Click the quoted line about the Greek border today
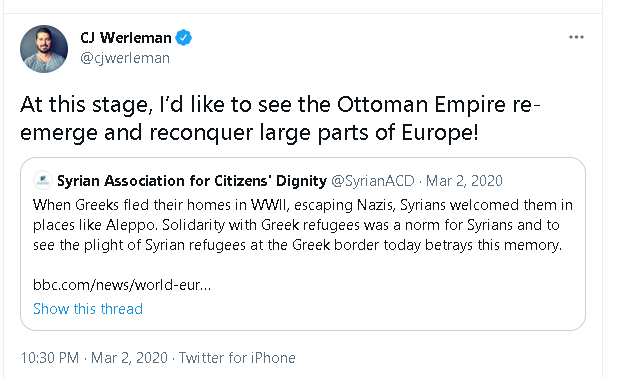 point(298,245)
